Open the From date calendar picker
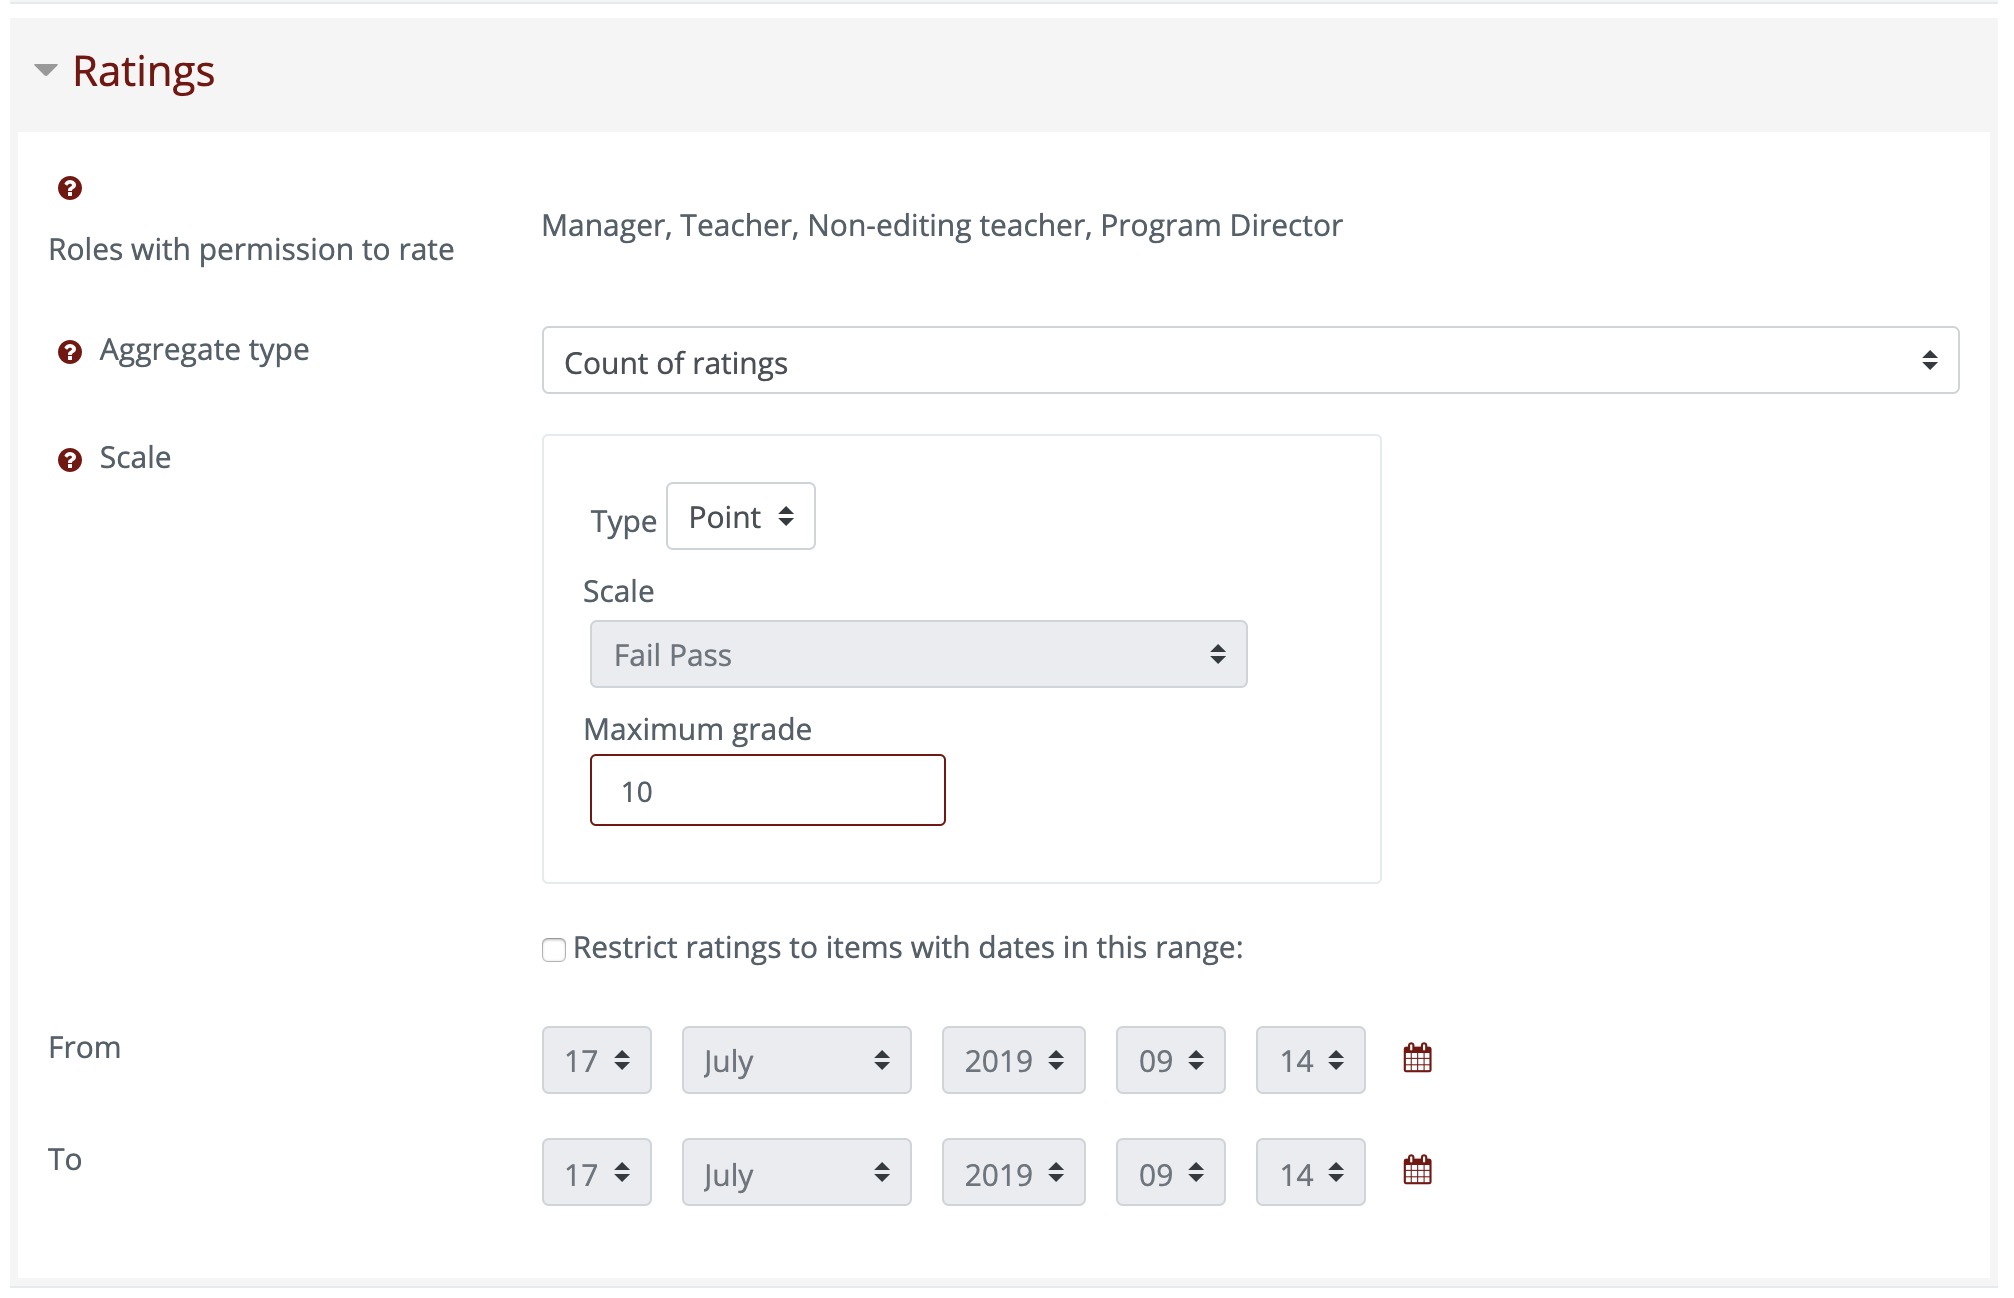 pyautogui.click(x=1417, y=1058)
